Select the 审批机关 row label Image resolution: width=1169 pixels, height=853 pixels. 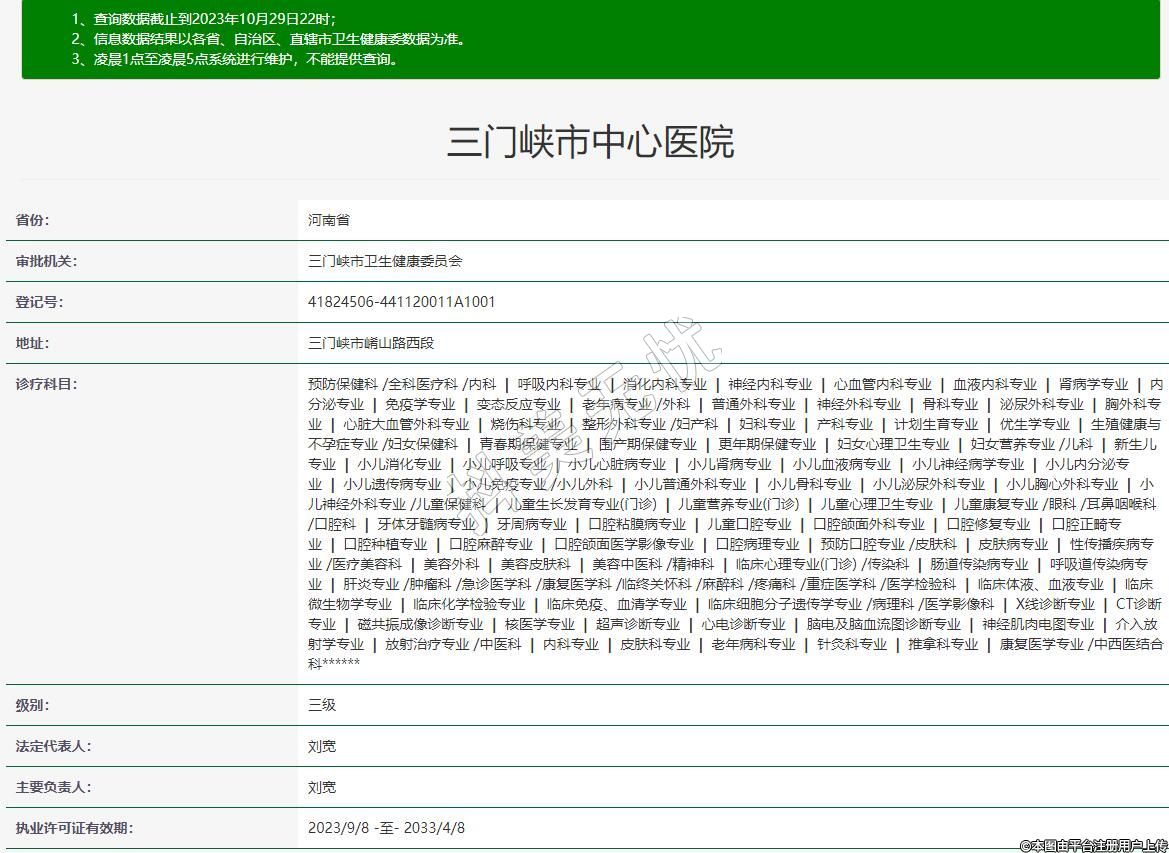46,261
